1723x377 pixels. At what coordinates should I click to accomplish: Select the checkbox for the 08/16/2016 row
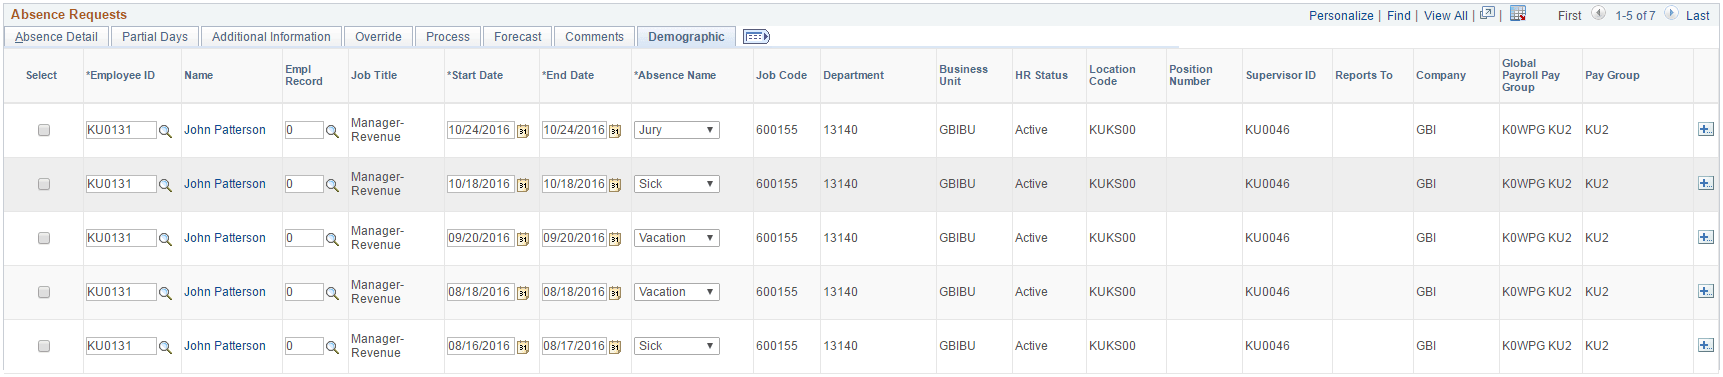(44, 346)
